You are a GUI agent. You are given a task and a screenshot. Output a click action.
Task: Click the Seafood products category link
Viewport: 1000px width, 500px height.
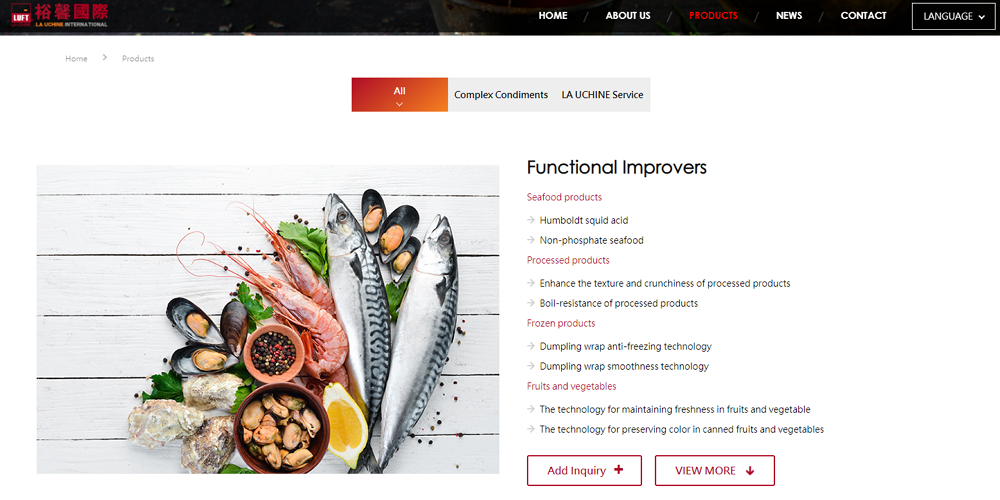pos(564,197)
